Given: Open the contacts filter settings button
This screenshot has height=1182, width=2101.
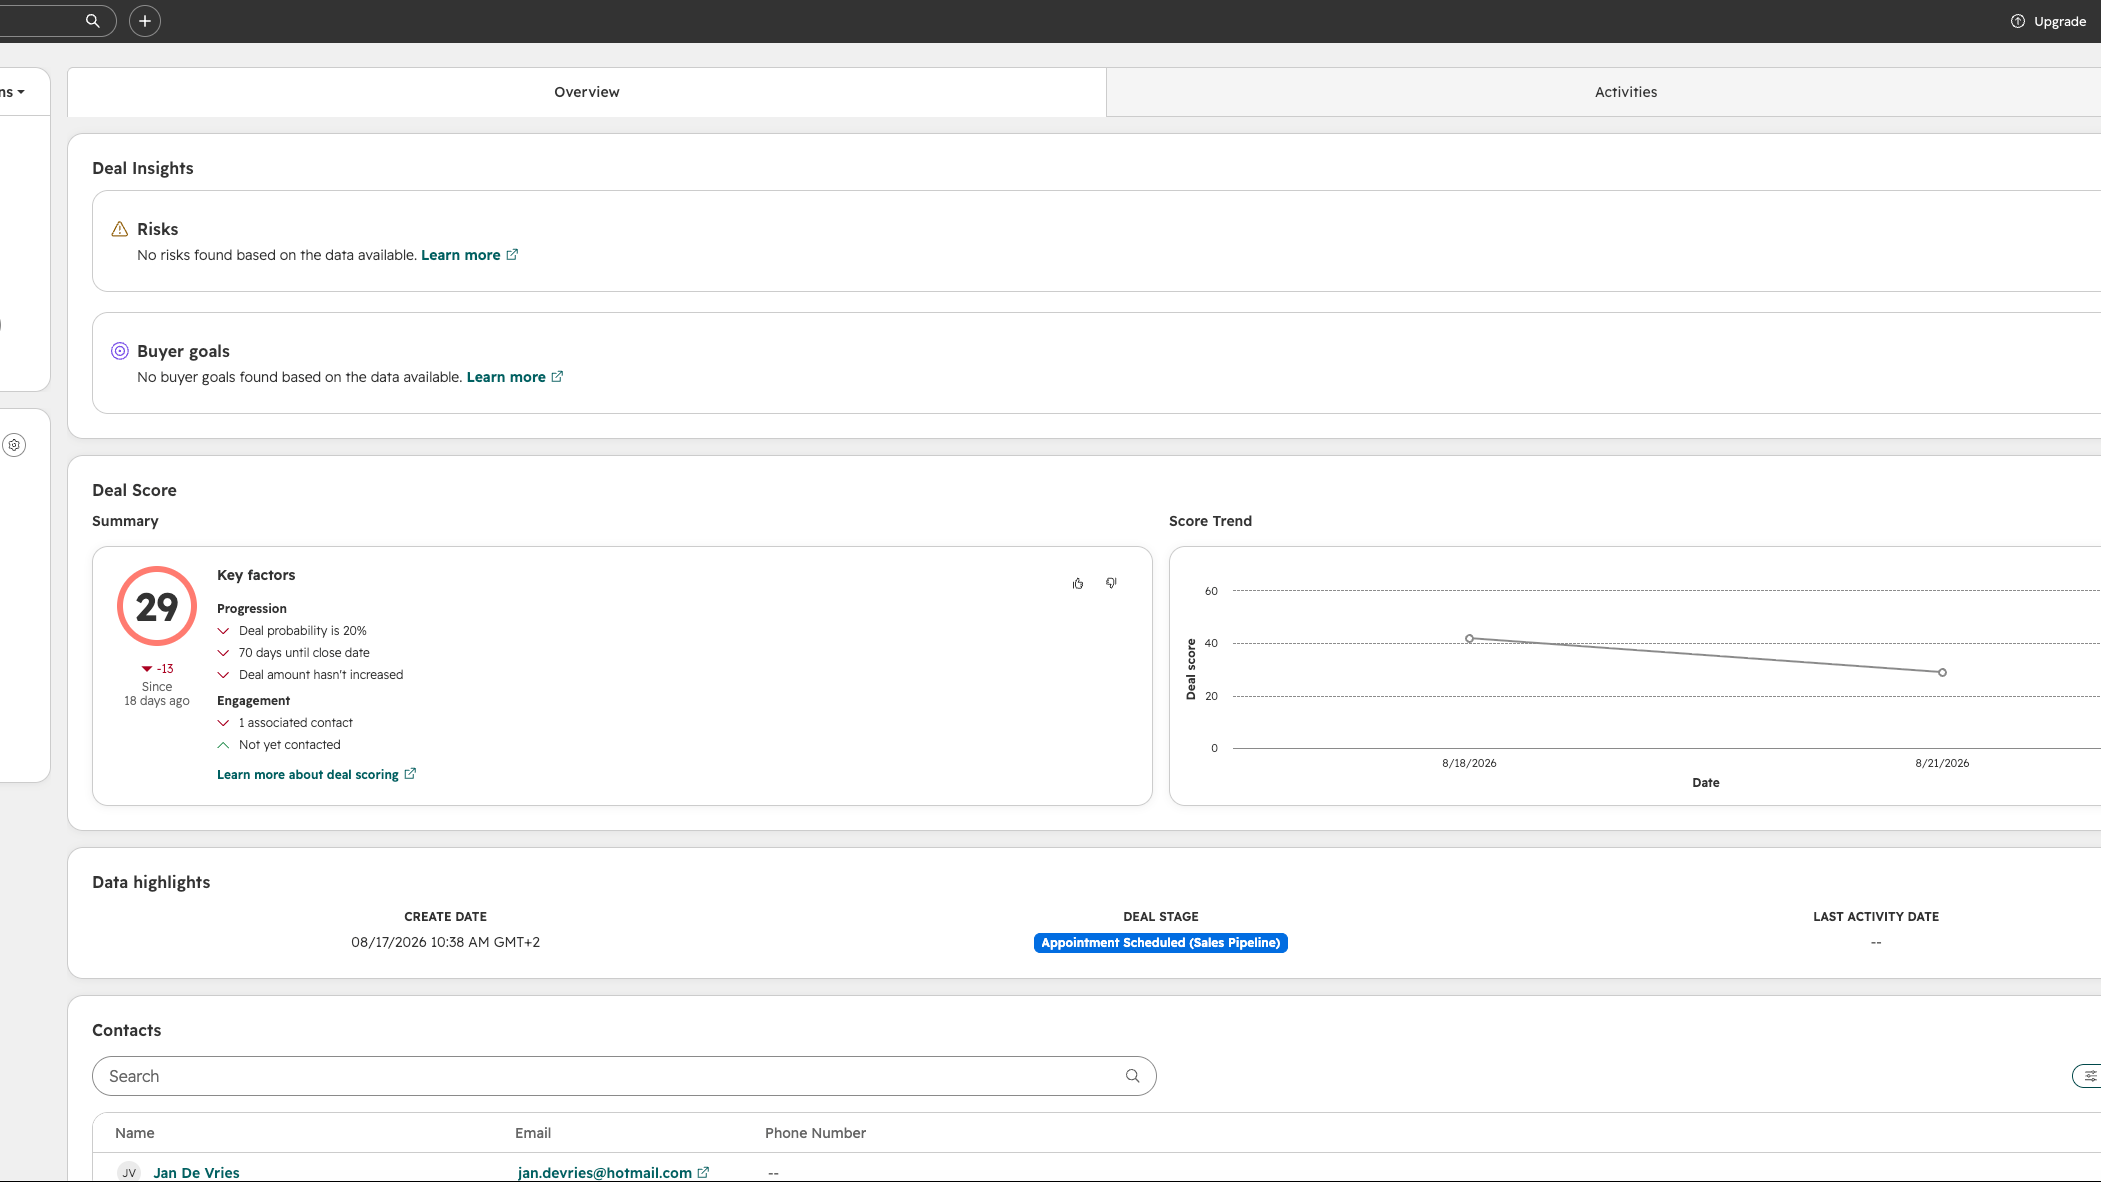Looking at the screenshot, I should coord(2088,1076).
